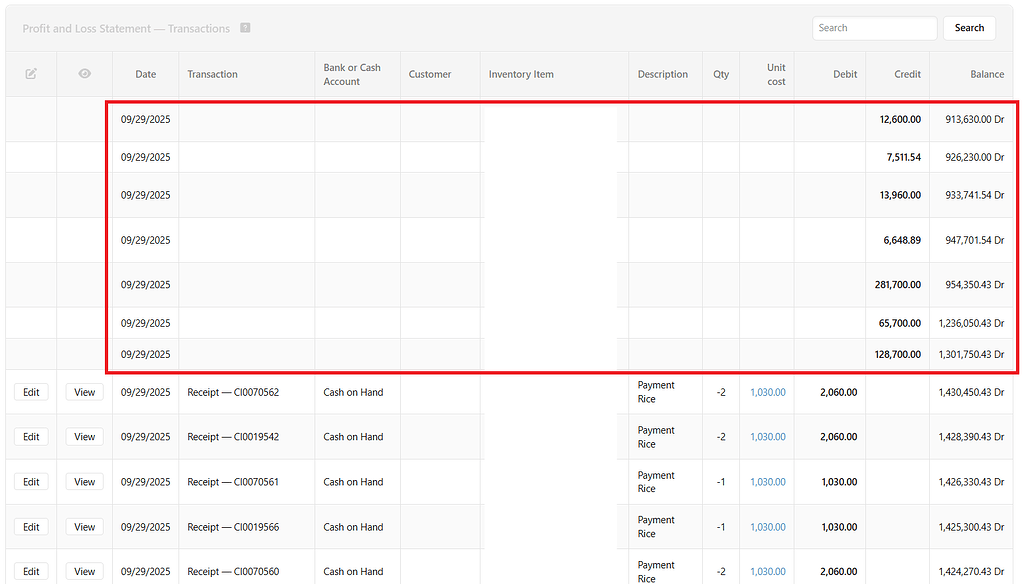Click the Date column header

click(145, 74)
